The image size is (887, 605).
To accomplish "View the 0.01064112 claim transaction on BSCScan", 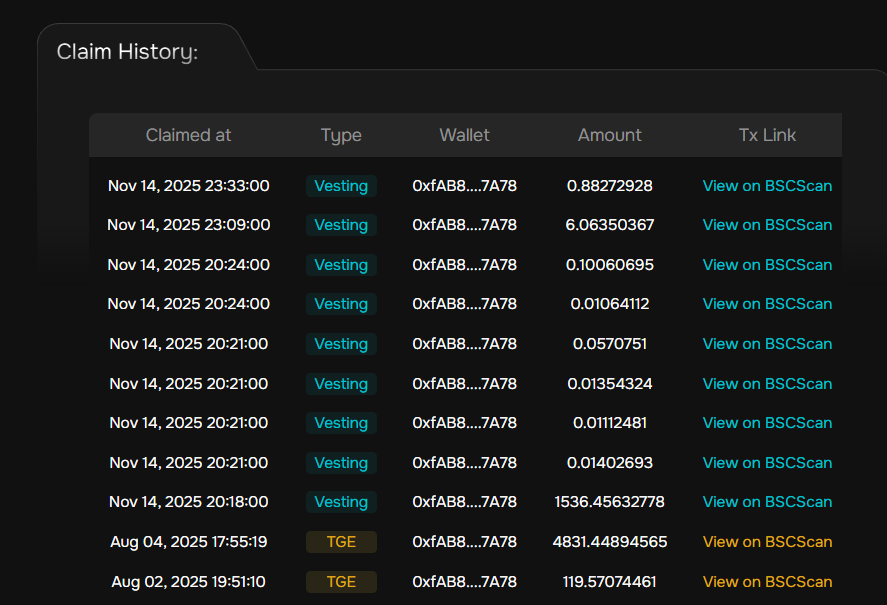I will (x=767, y=304).
